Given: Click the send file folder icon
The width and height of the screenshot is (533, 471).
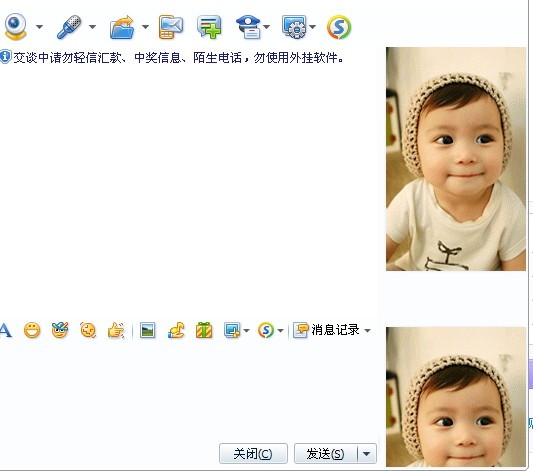Looking at the screenshot, I should (122, 27).
